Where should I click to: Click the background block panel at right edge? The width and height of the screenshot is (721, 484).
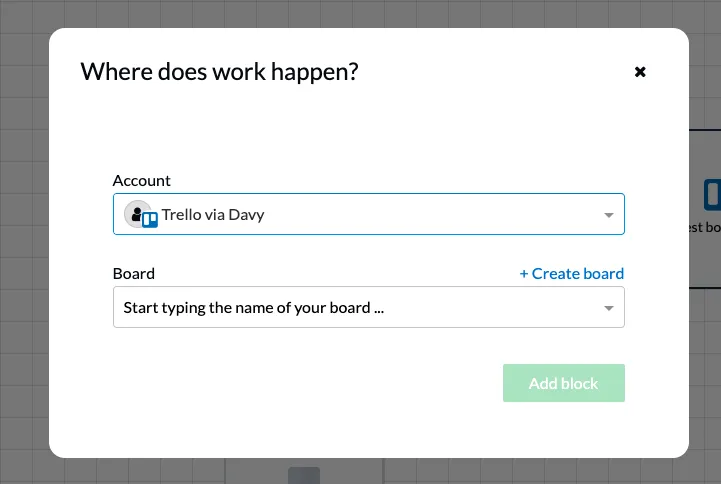point(705,209)
